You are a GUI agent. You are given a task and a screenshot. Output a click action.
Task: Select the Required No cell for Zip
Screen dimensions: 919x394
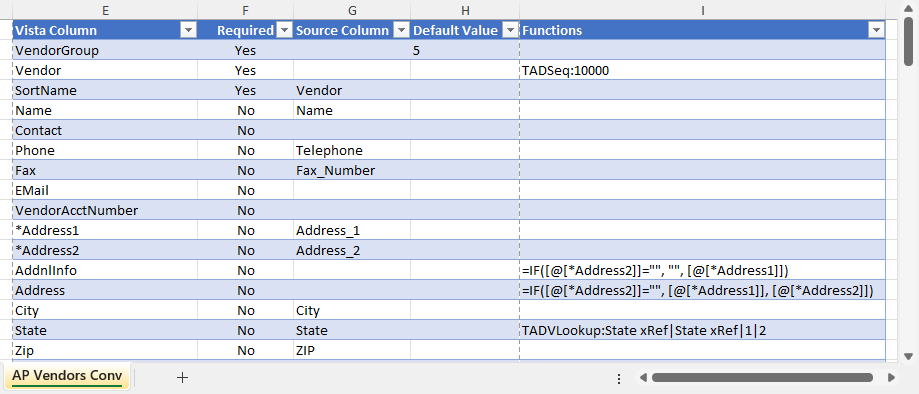pos(246,350)
